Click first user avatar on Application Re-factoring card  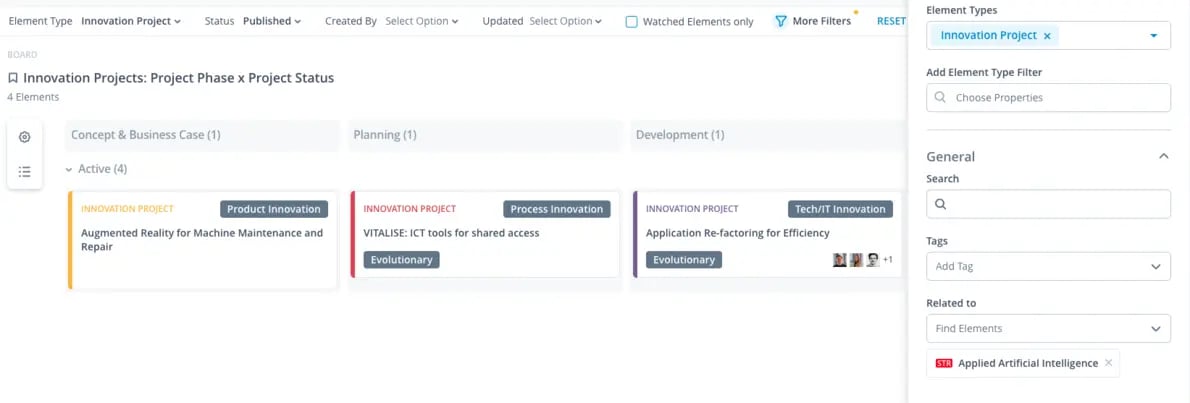tap(839, 260)
